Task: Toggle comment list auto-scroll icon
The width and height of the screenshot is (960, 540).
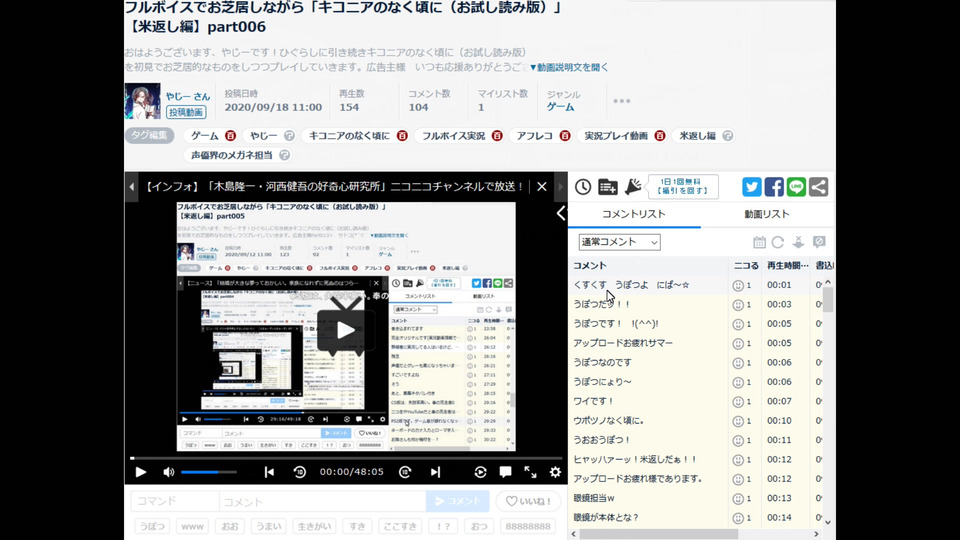Action: coord(798,242)
